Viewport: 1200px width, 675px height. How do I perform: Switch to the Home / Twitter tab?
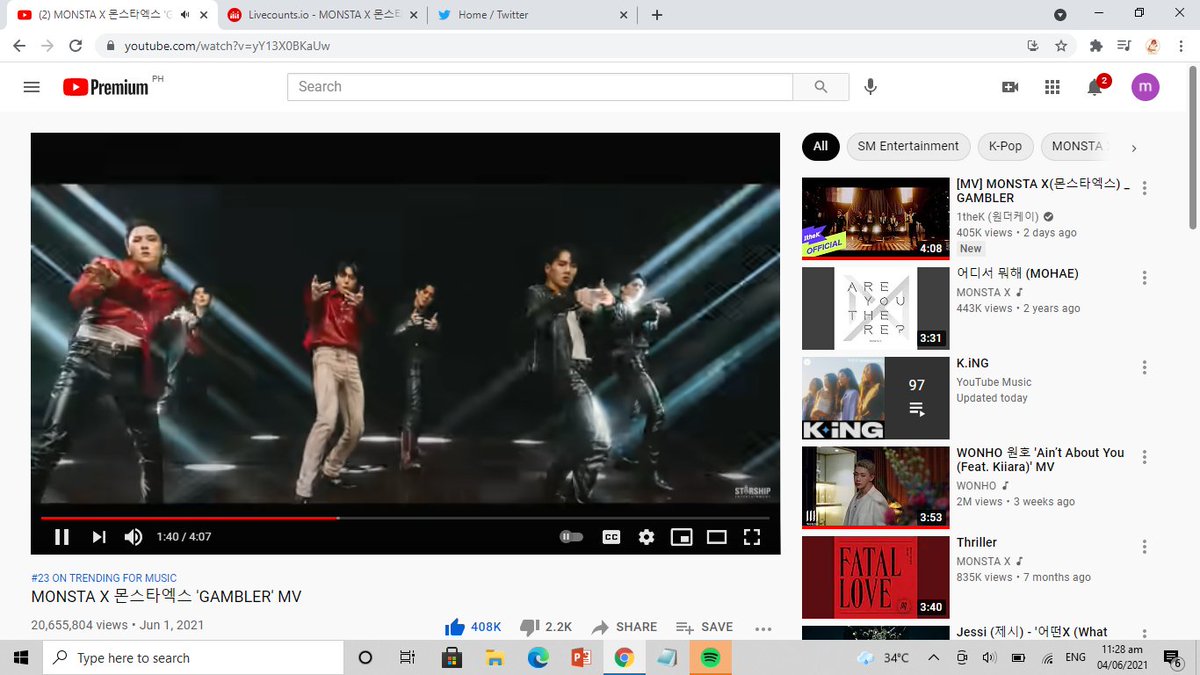(532, 15)
